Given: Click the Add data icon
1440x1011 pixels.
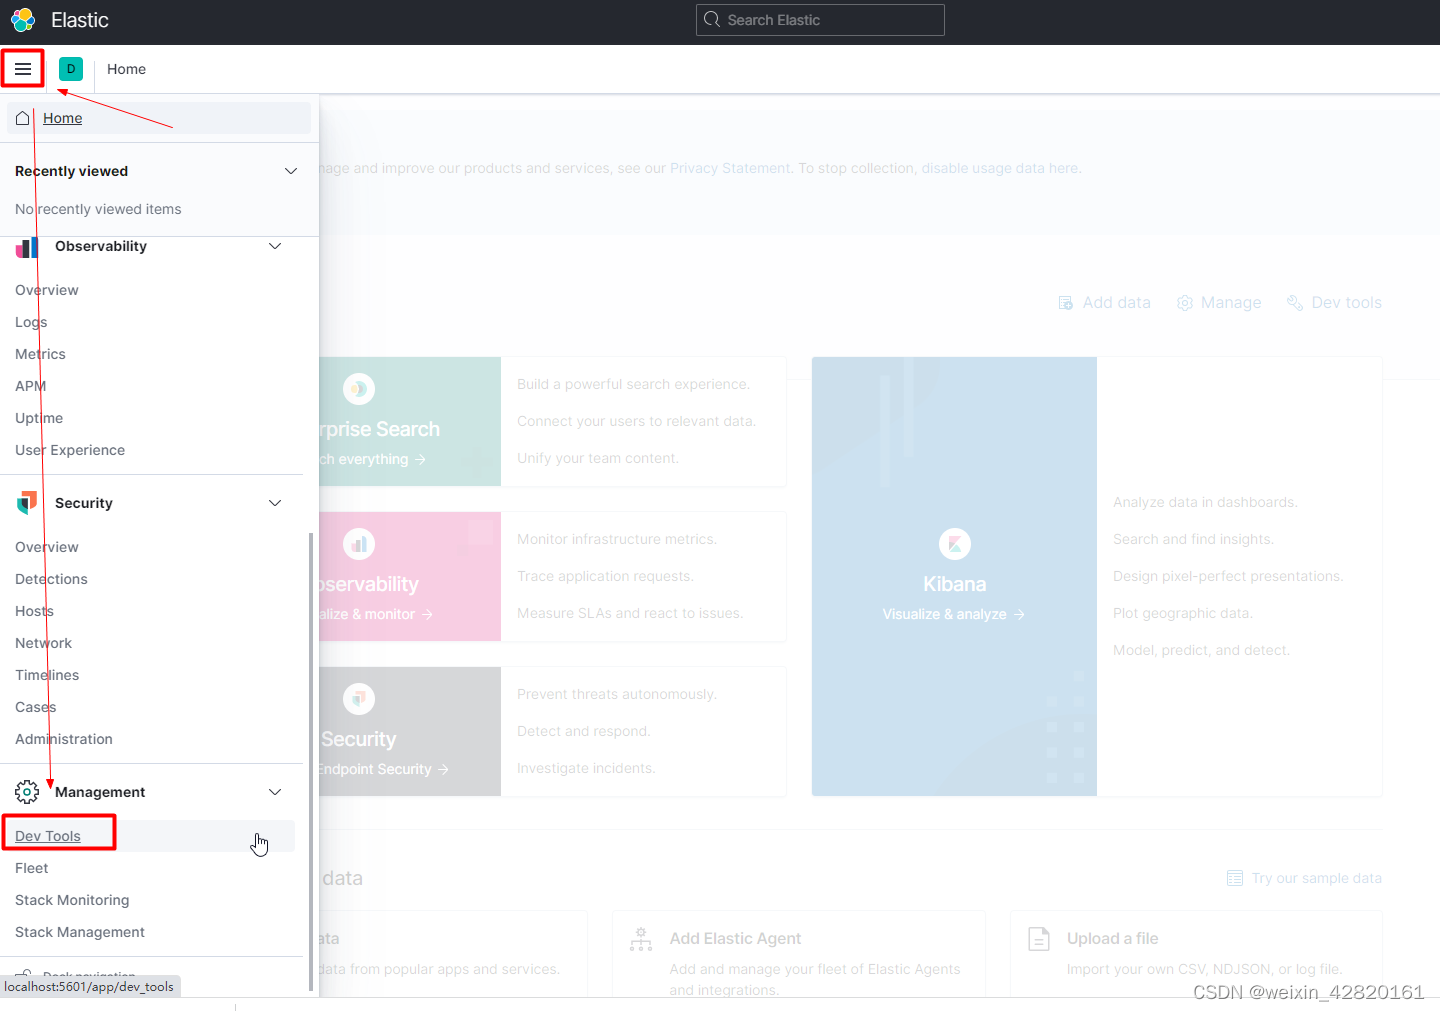Looking at the screenshot, I should coord(1066,302).
